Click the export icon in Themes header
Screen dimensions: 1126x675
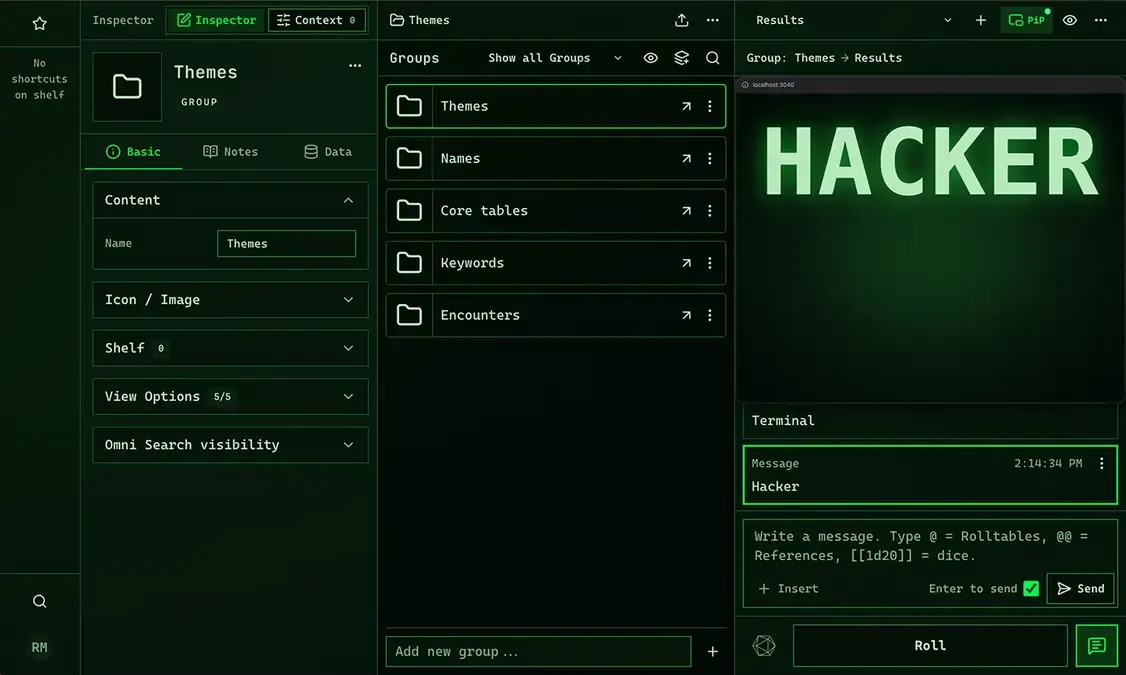(x=681, y=20)
